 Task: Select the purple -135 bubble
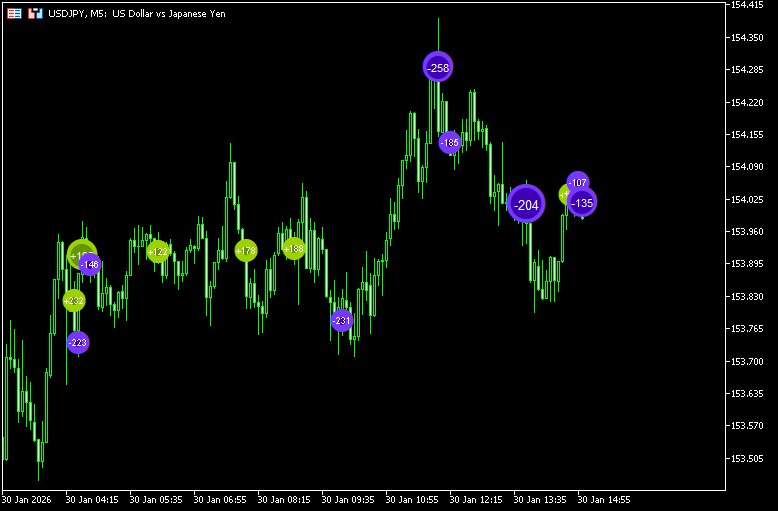point(582,203)
